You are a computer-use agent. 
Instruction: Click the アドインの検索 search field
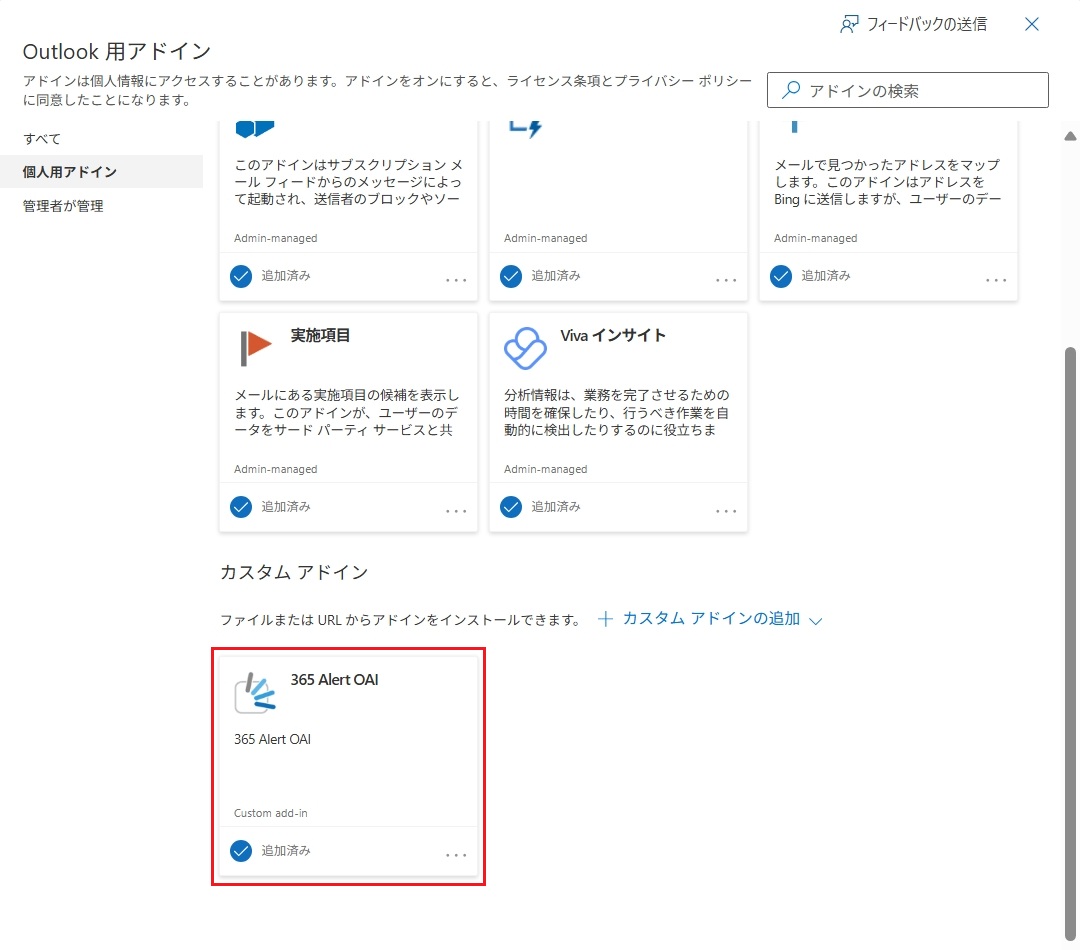click(x=920, y=90)
